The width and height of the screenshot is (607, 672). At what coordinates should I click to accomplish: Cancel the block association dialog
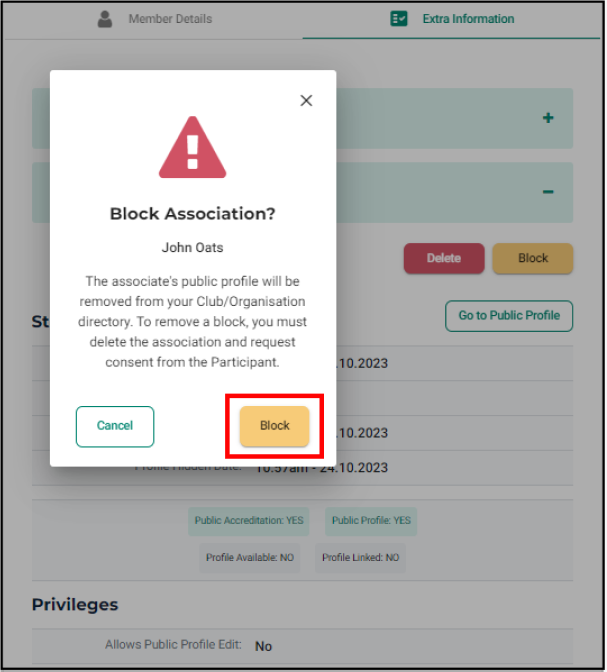115,426
